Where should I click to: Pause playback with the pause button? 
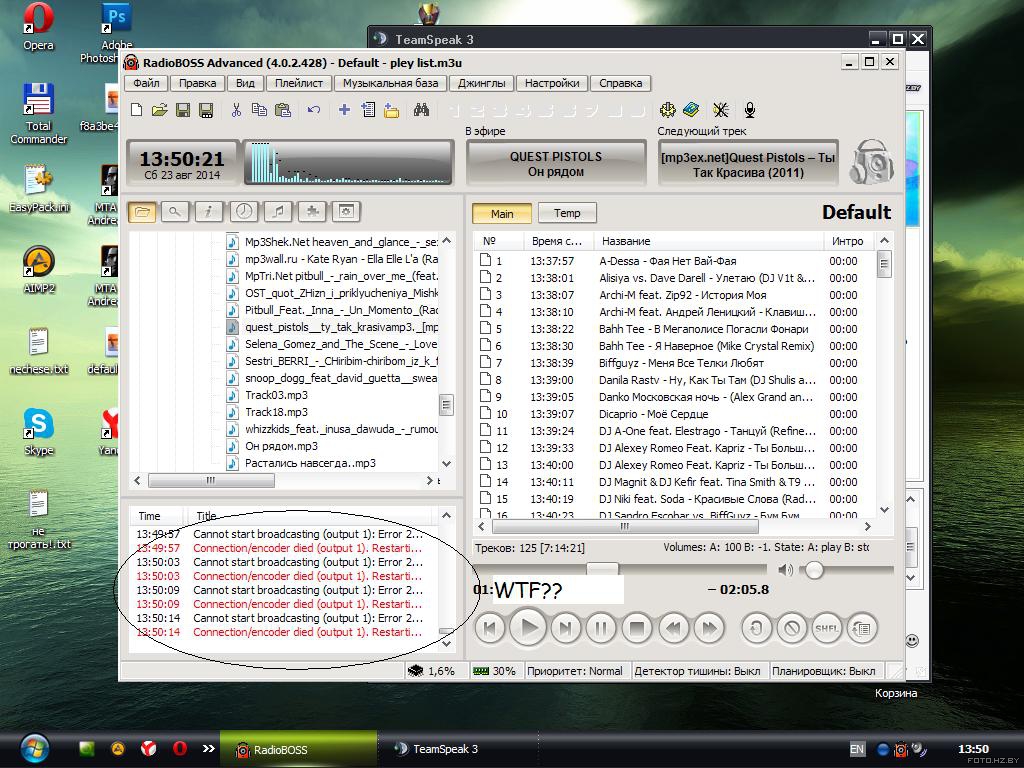click(x=601, y=628)
